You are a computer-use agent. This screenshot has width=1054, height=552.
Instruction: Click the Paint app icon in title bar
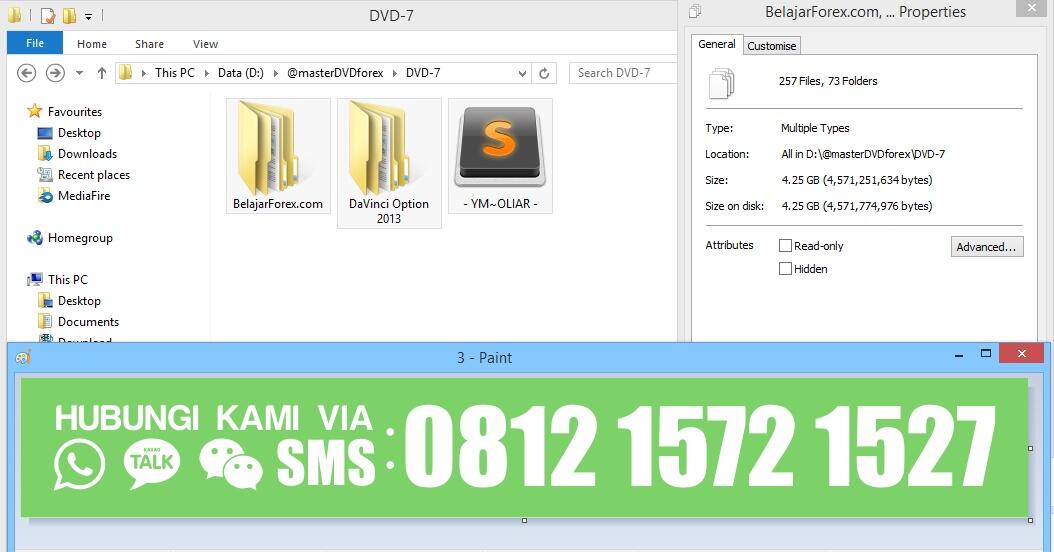tap(23, 357)
